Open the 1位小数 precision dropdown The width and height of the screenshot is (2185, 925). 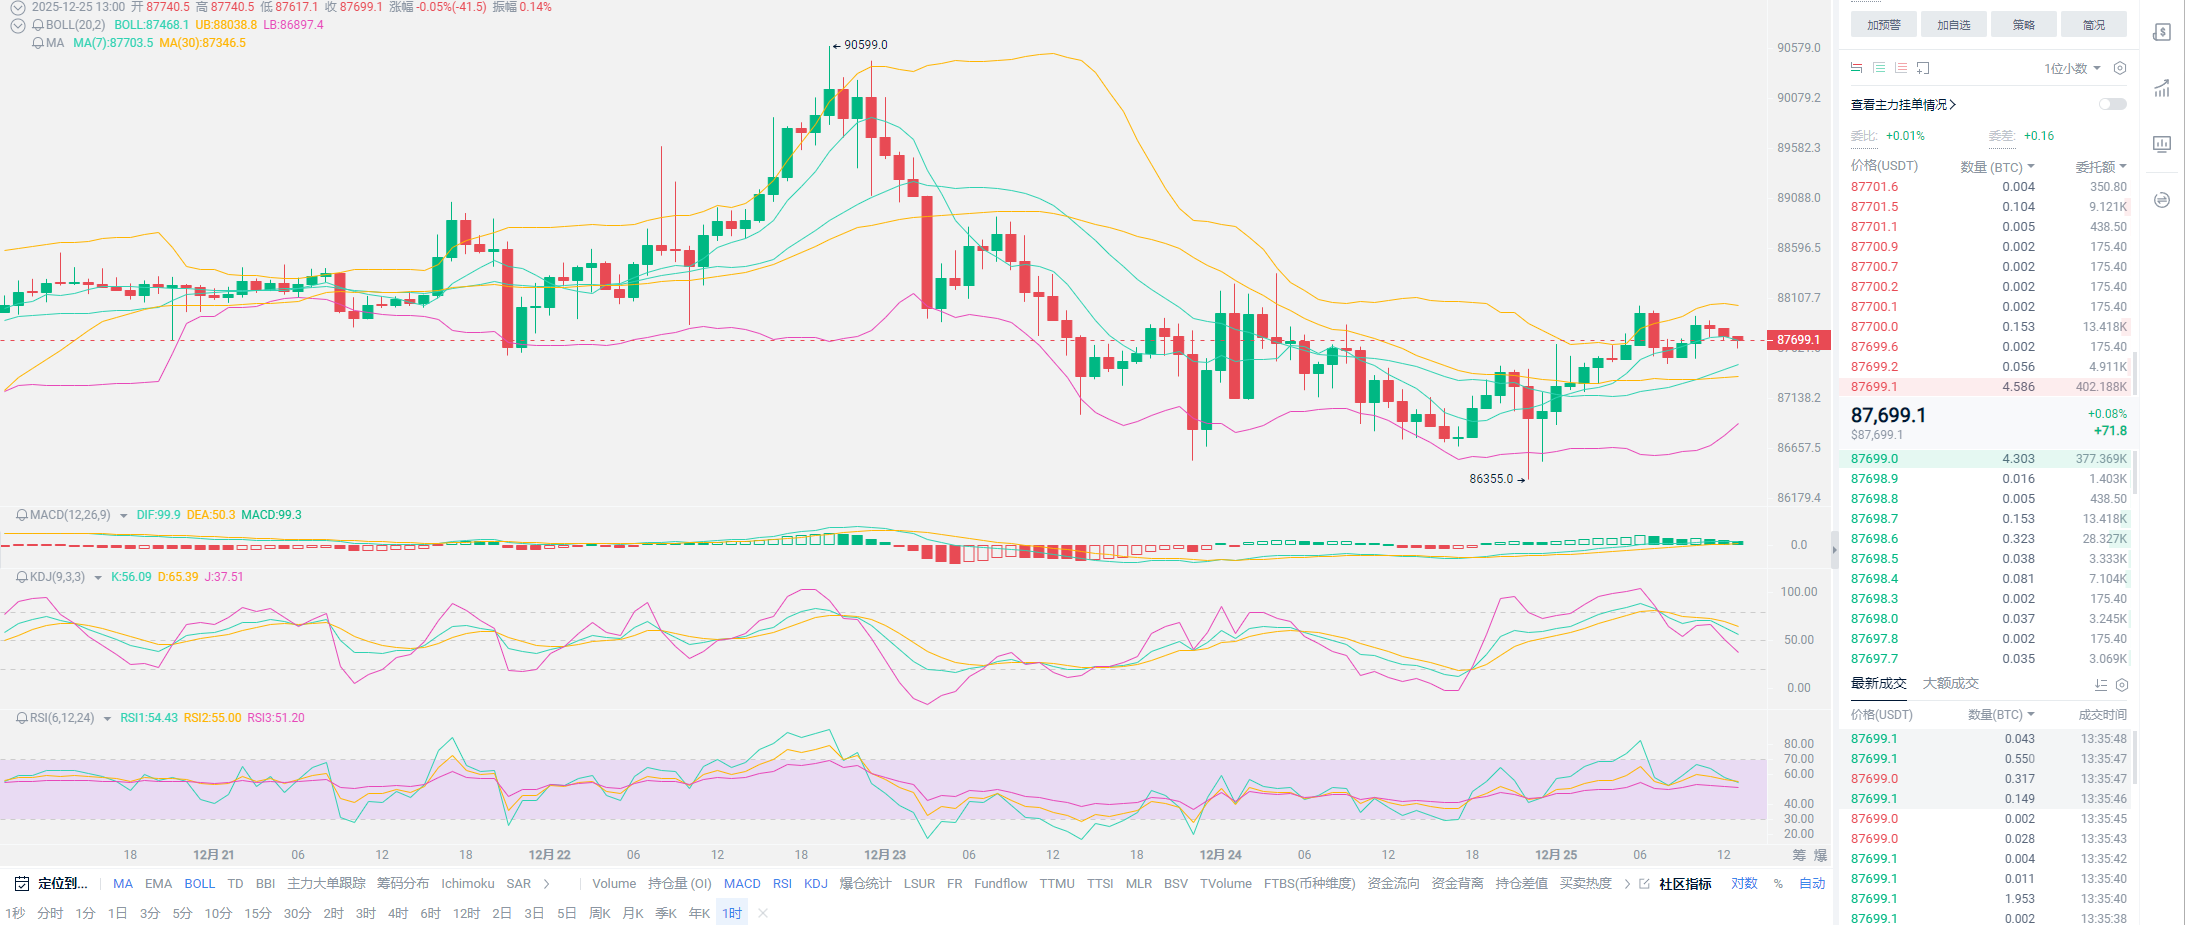pyautogui.click(x=2071, y=68)
